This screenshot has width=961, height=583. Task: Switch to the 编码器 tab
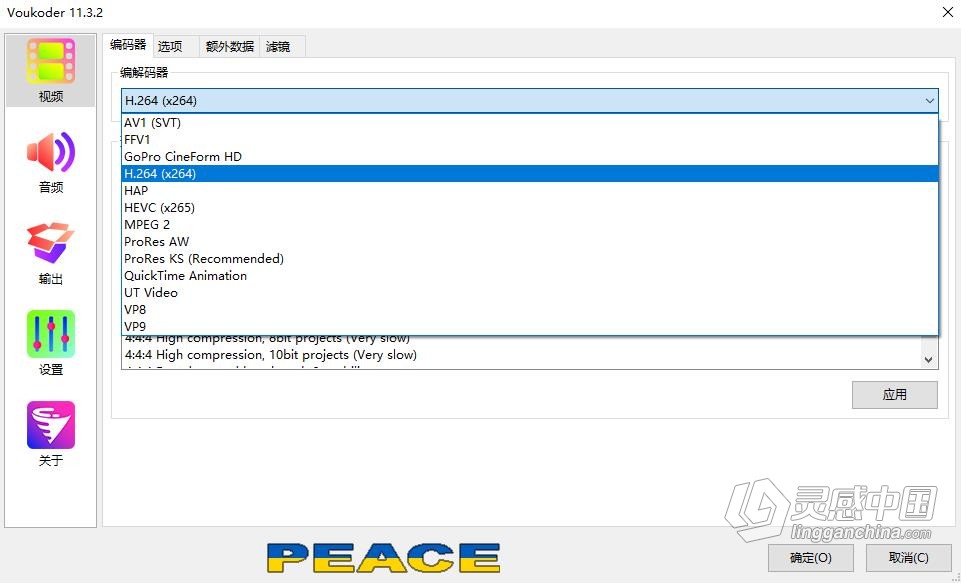point(128,45)
